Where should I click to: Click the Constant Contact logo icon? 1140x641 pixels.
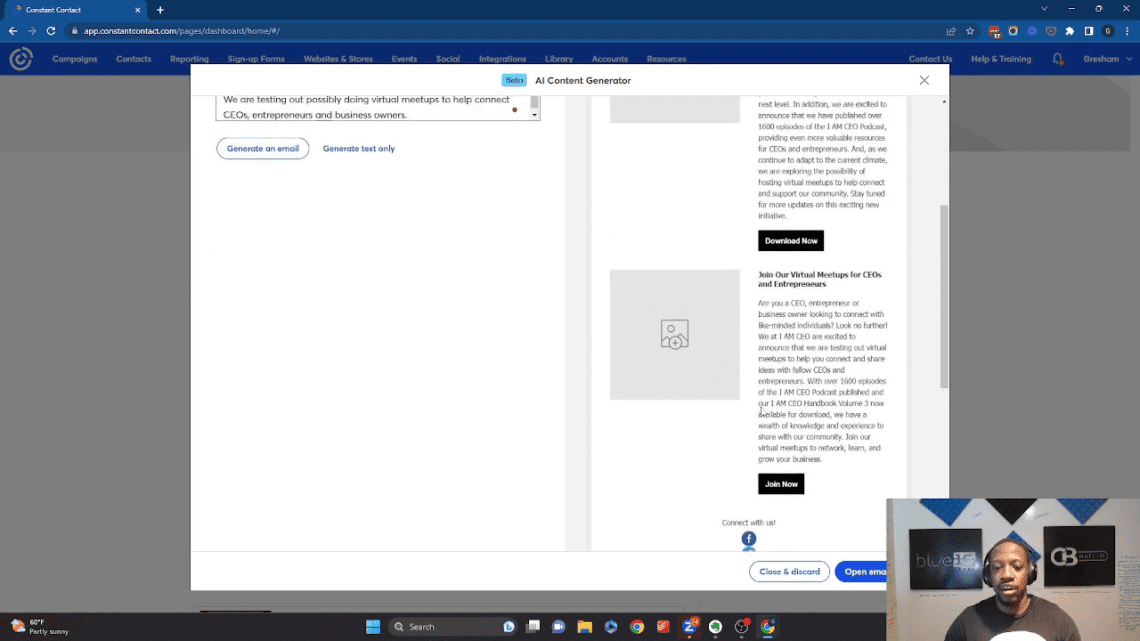tap(20, 58)
